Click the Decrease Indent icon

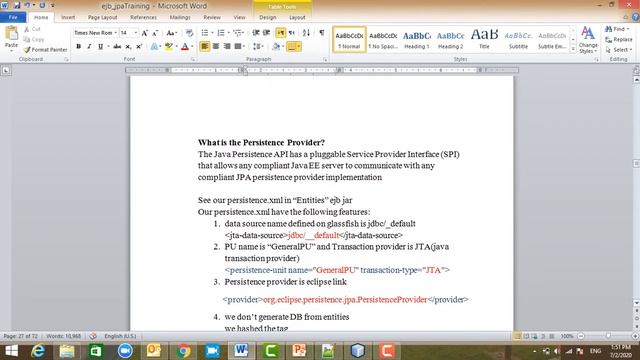tap(256, 33)
